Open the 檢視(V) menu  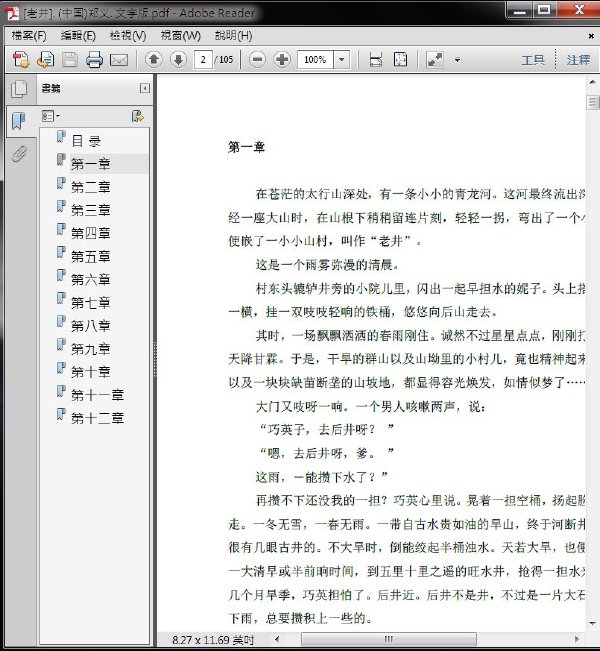pos(128,36)
